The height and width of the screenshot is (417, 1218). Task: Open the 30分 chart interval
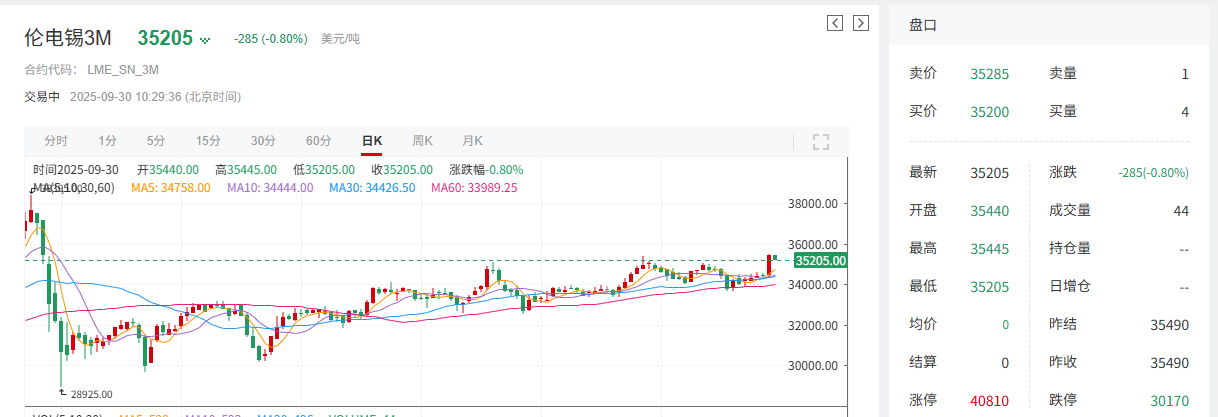pos(263,141)
